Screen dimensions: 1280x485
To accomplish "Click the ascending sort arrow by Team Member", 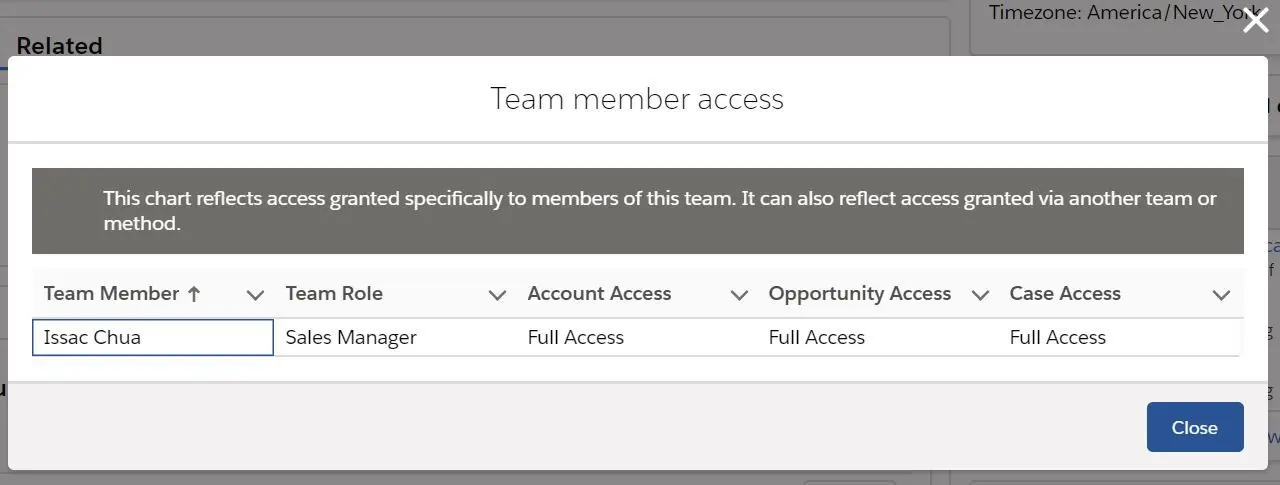I will pyautogui.click(x=194, y=294).
